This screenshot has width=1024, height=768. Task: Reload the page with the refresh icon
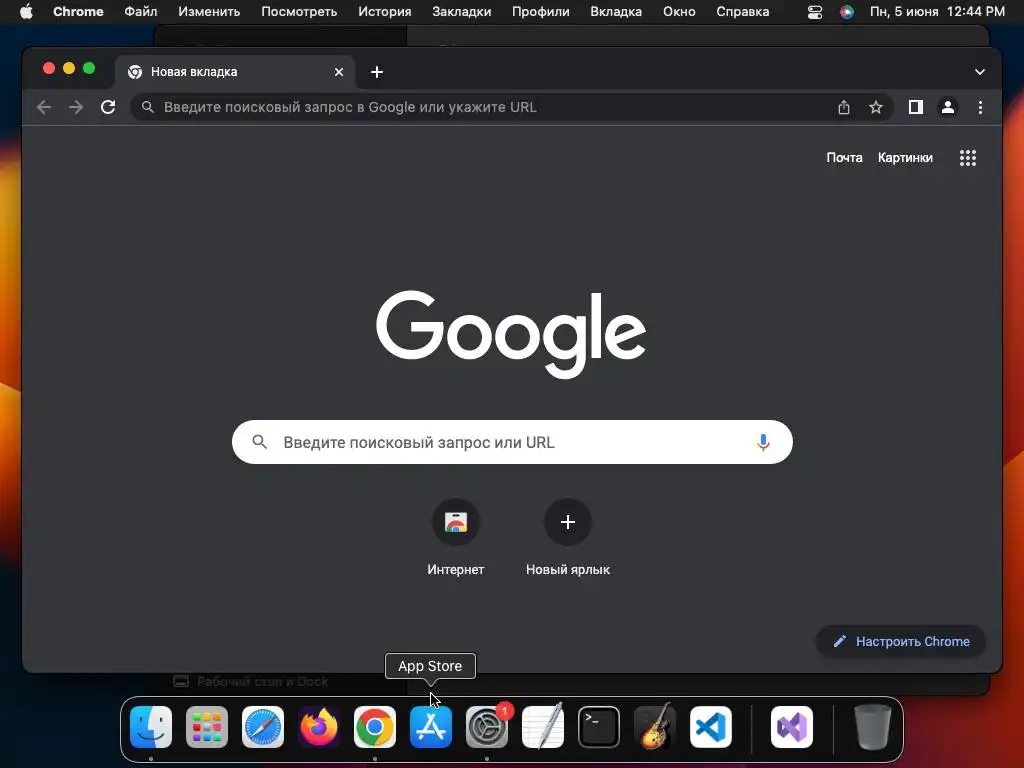tap(108, 107)
